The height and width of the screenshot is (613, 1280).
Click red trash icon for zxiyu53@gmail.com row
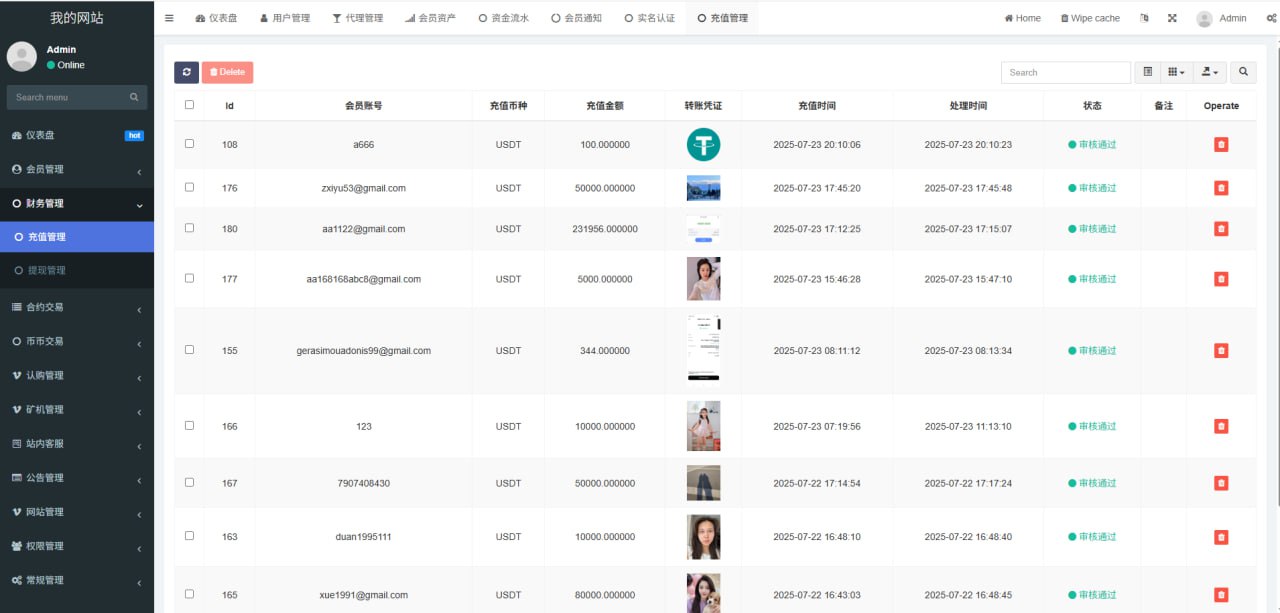(x=1220, y=188)
